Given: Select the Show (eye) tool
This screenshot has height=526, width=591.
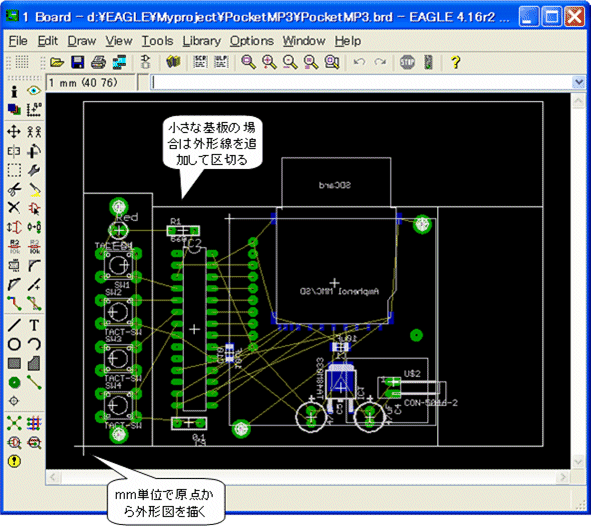Looking at the screenshot, I should pyautogui.click(x=34, y=91).
